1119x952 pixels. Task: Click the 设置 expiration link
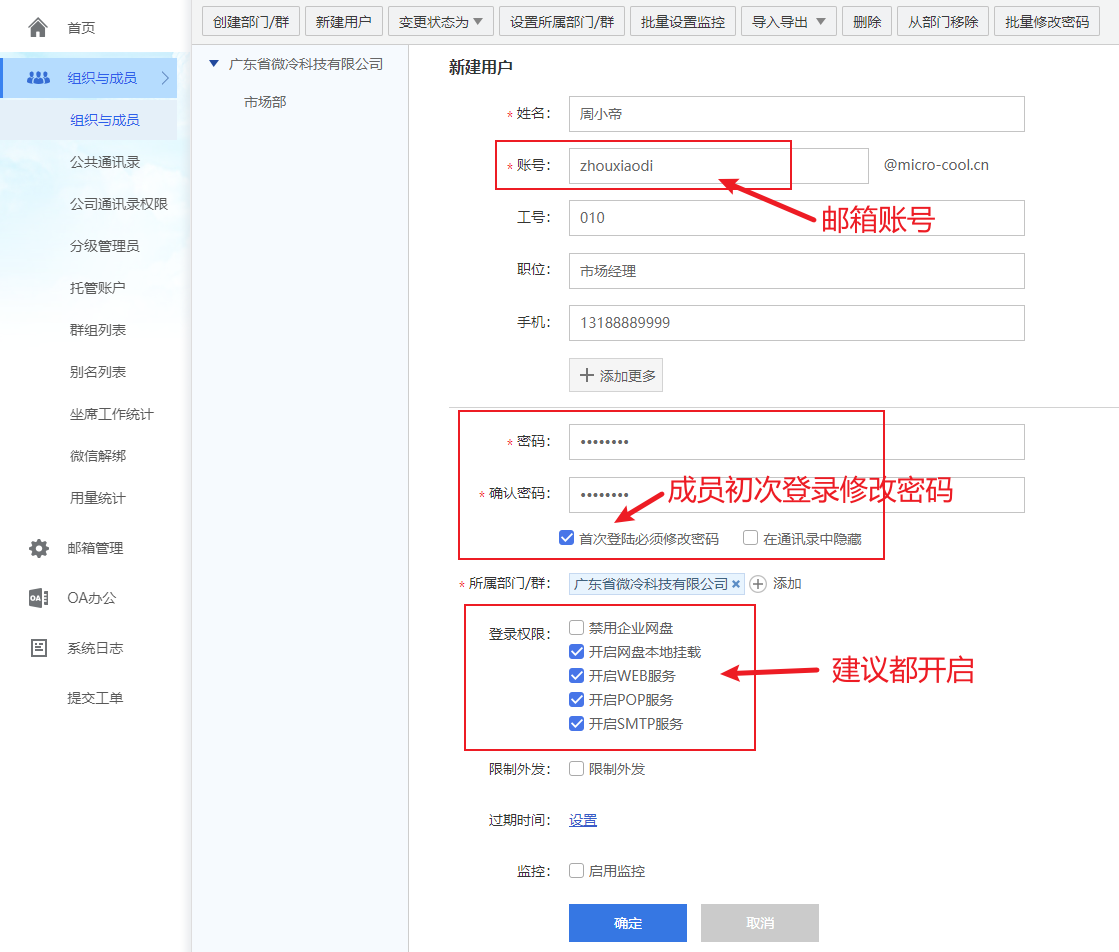(x=582, y=820)
